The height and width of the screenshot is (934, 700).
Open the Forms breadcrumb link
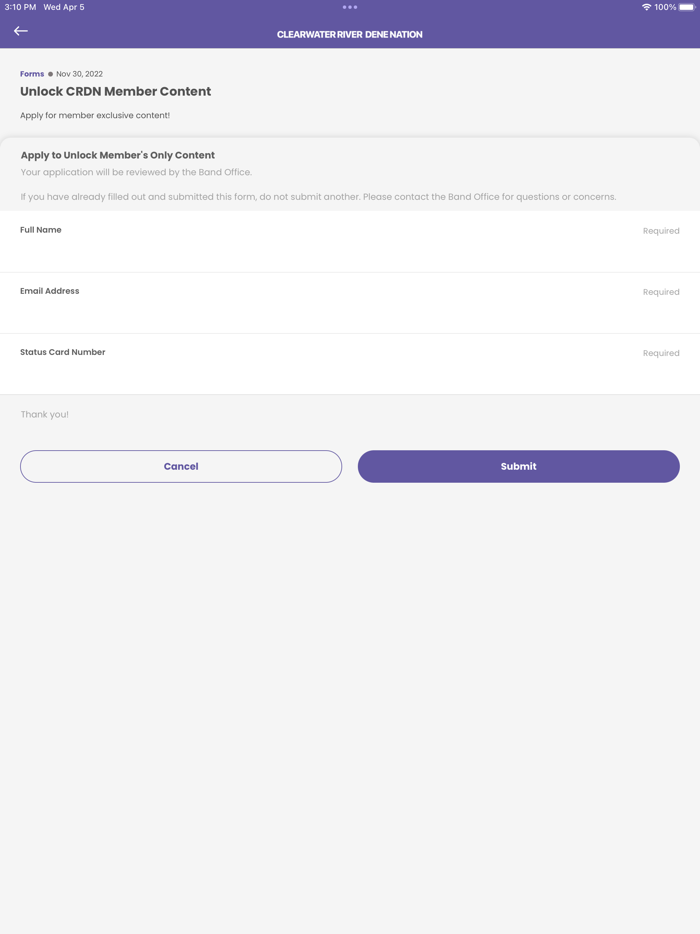point(32,74)
